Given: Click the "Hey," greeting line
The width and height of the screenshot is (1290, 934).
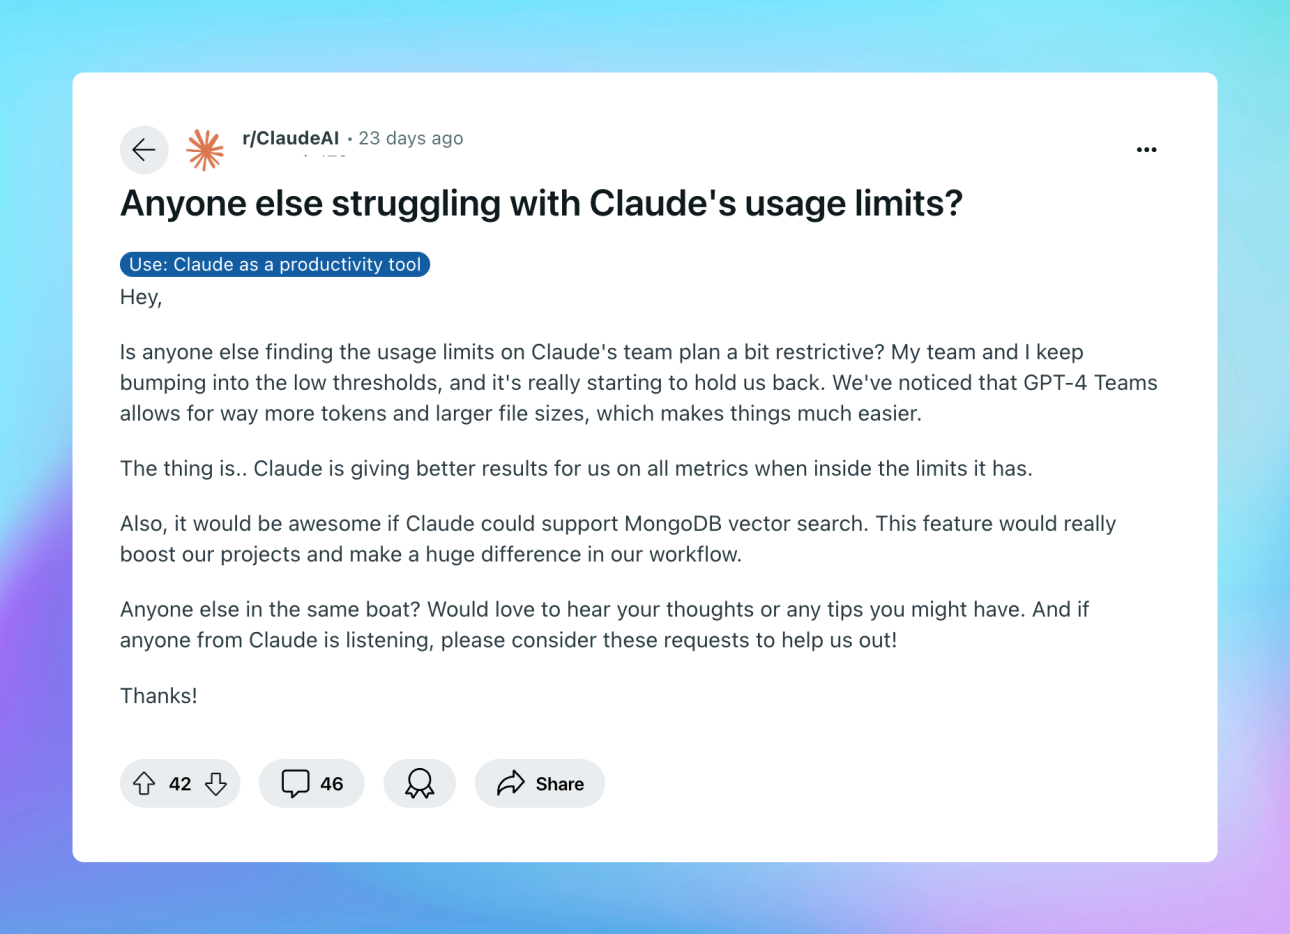Looking at the screenshot, I should (x=141, y=297).
